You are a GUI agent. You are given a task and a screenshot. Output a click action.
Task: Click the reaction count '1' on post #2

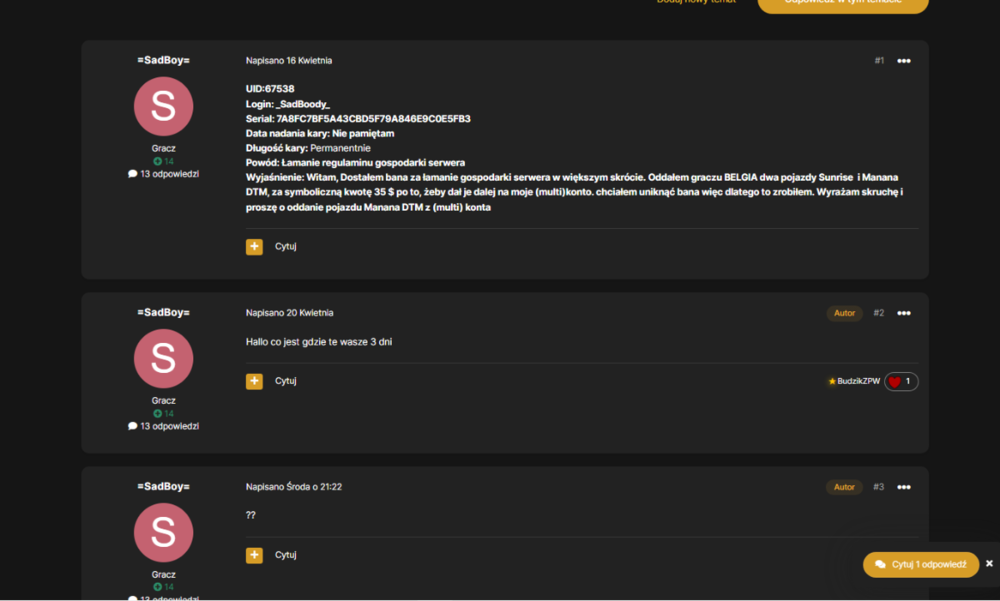coord(908,382)
